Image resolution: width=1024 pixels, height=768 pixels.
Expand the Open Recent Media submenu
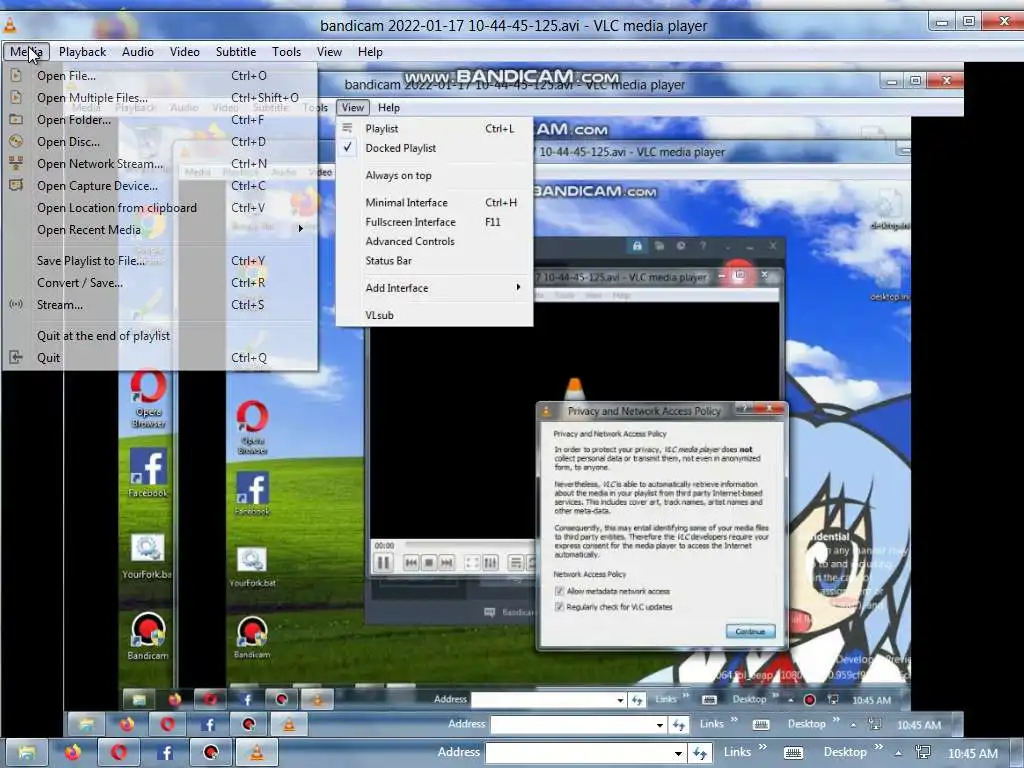[x=160, y=229]
